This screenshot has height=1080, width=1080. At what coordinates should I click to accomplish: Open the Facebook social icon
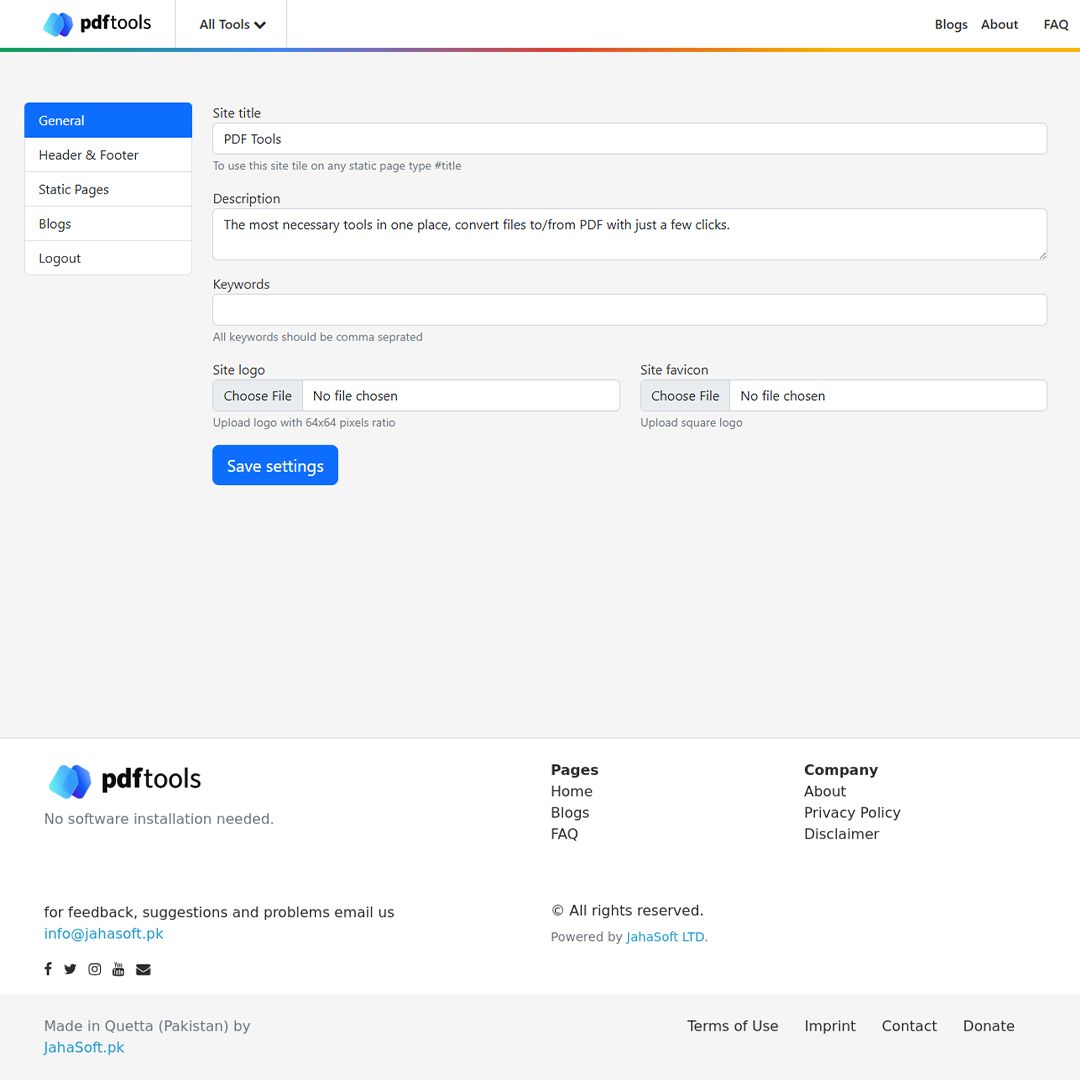point(48,969)
